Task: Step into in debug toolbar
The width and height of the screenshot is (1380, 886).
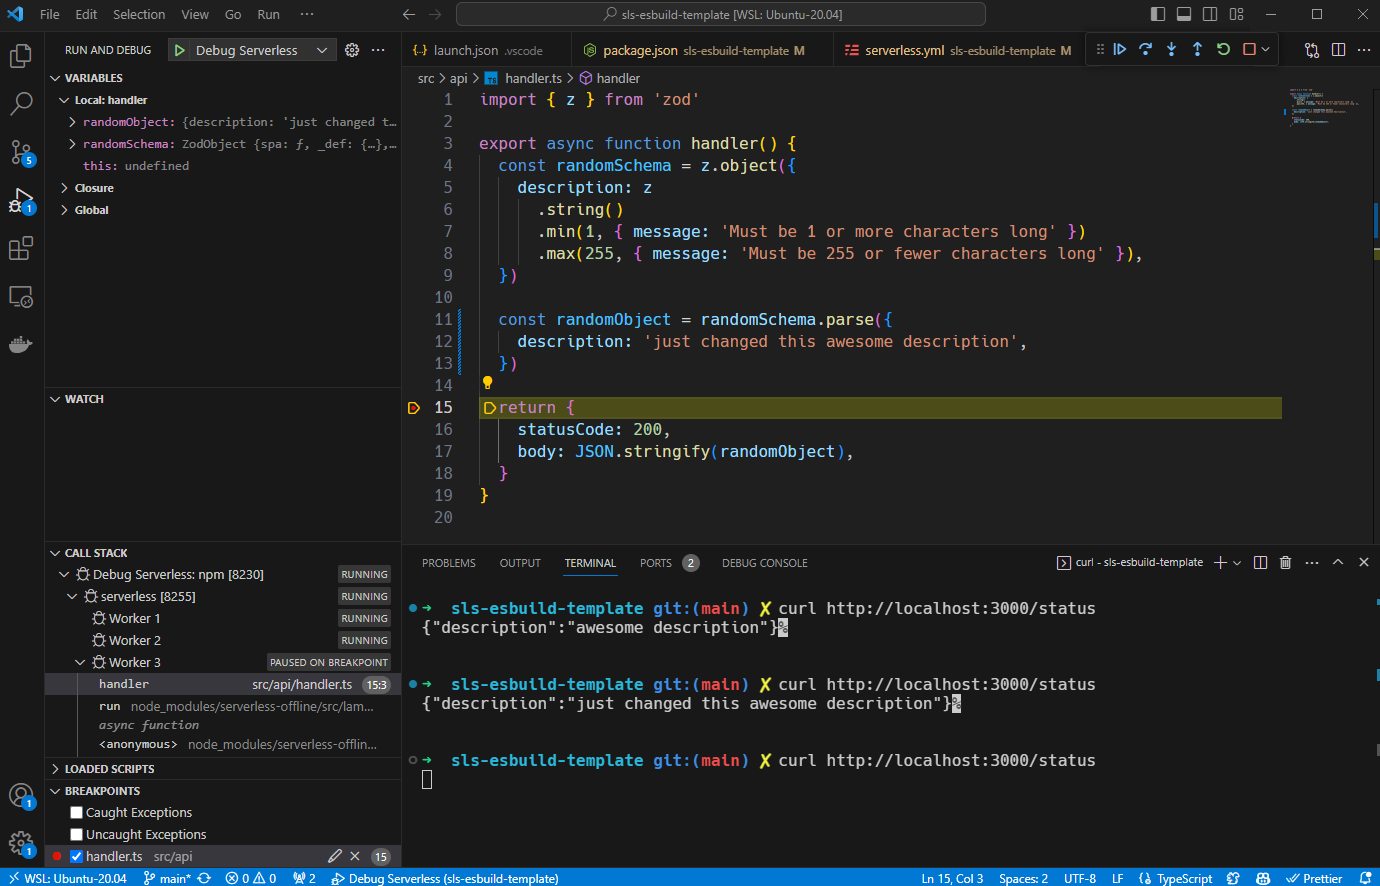Action: [x=1172, y=49]
